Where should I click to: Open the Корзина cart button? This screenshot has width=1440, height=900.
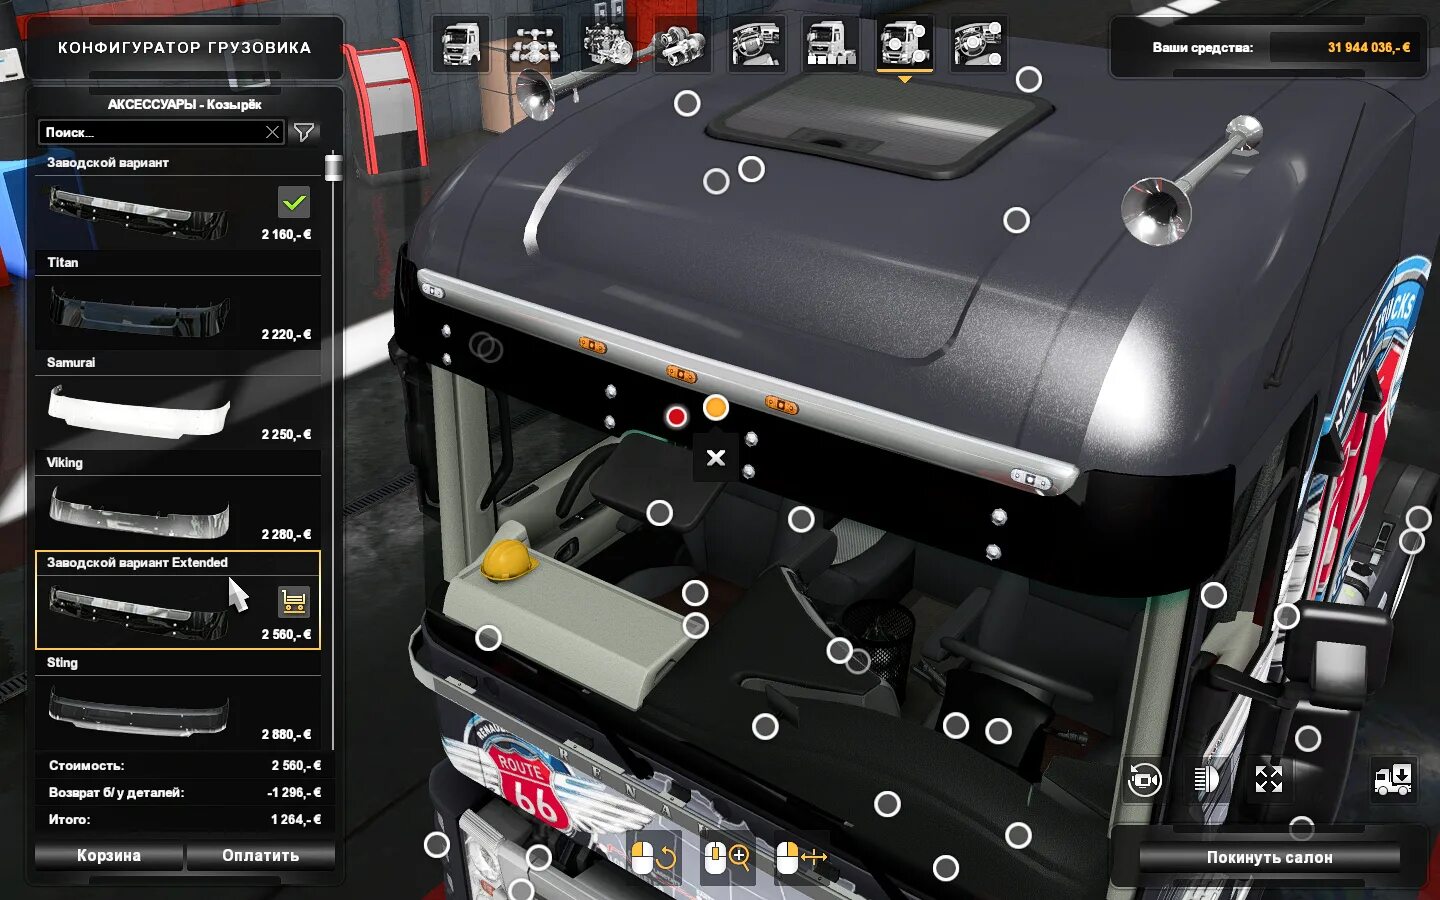(x=109, y=856)
